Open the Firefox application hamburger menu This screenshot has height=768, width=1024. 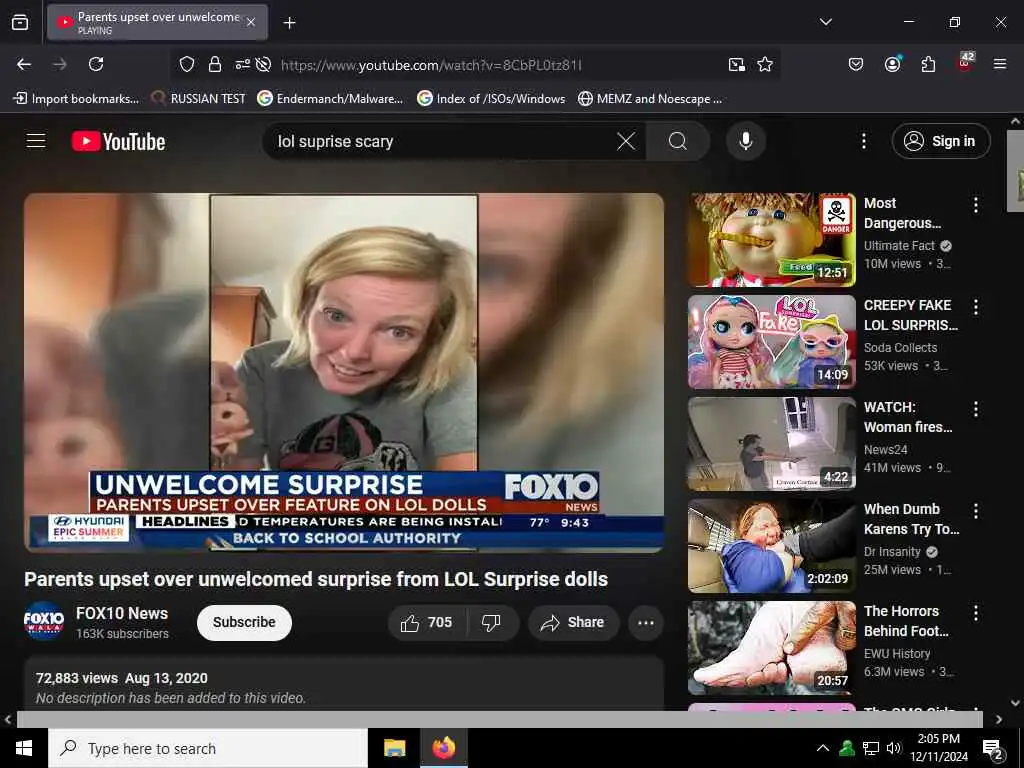[1000, 64]
